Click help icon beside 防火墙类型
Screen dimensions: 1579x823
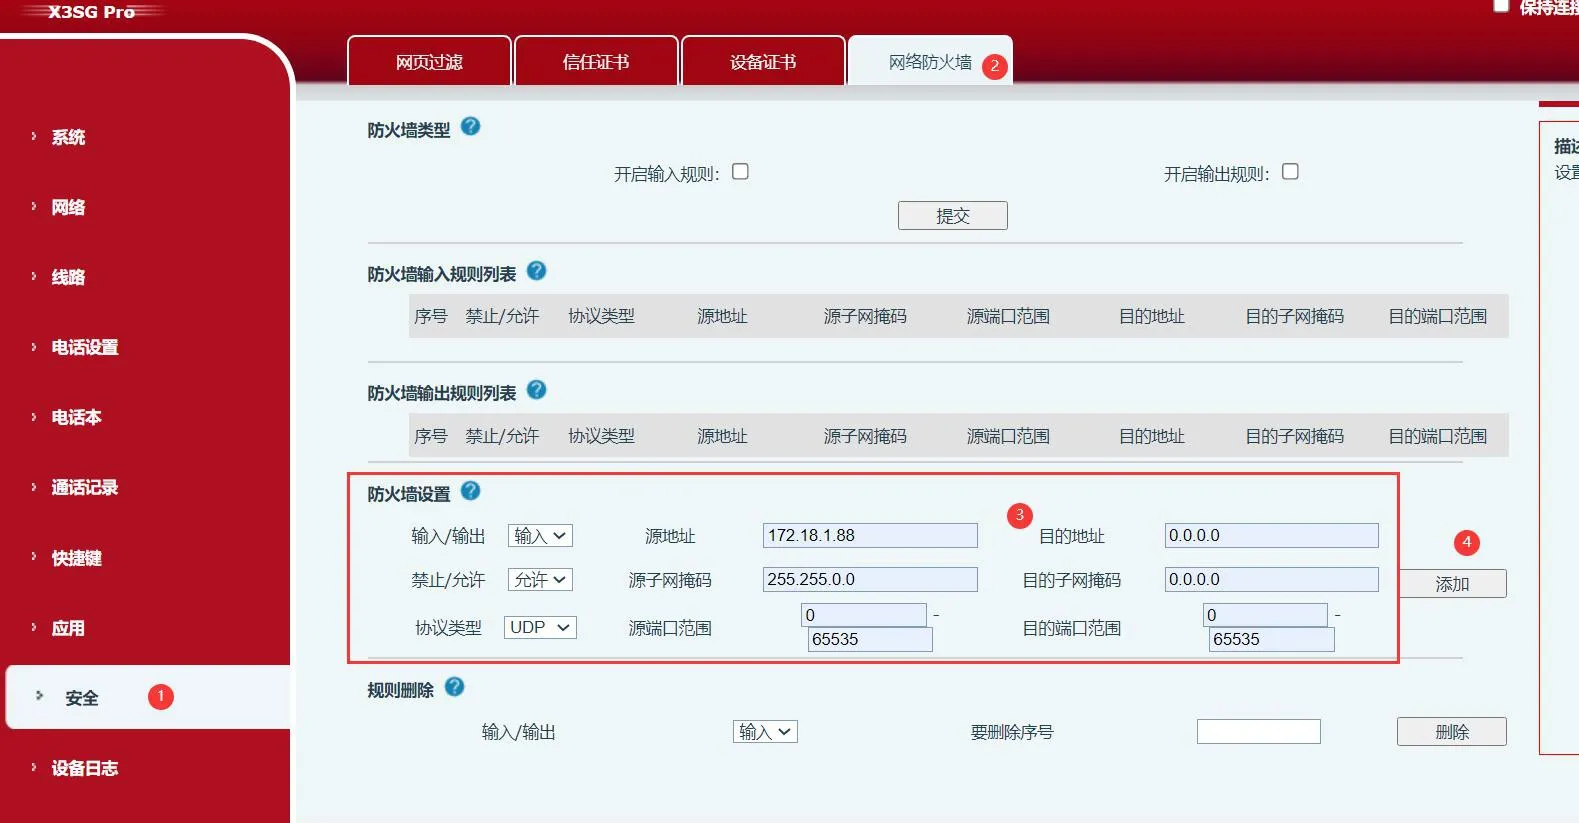coord(470,127)
